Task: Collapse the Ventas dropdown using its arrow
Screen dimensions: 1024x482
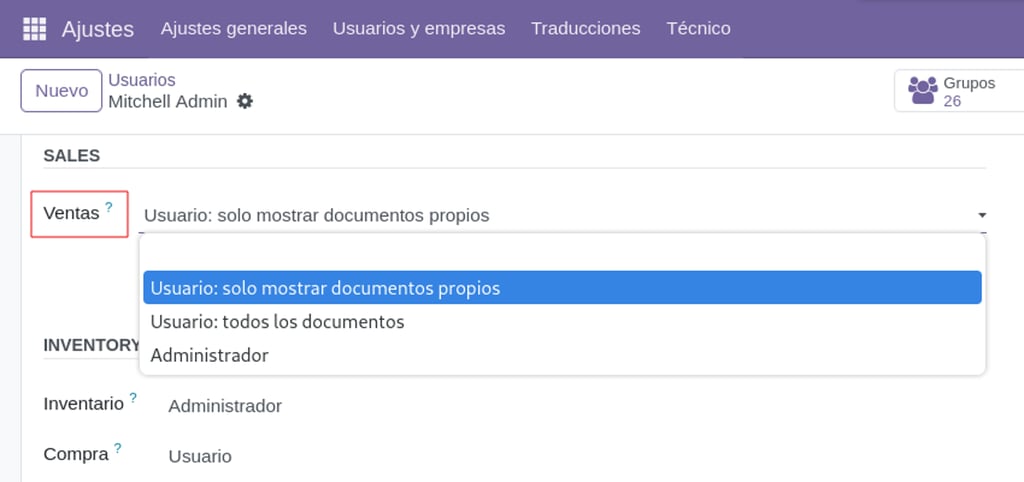Action: click(x=982, y=215)
